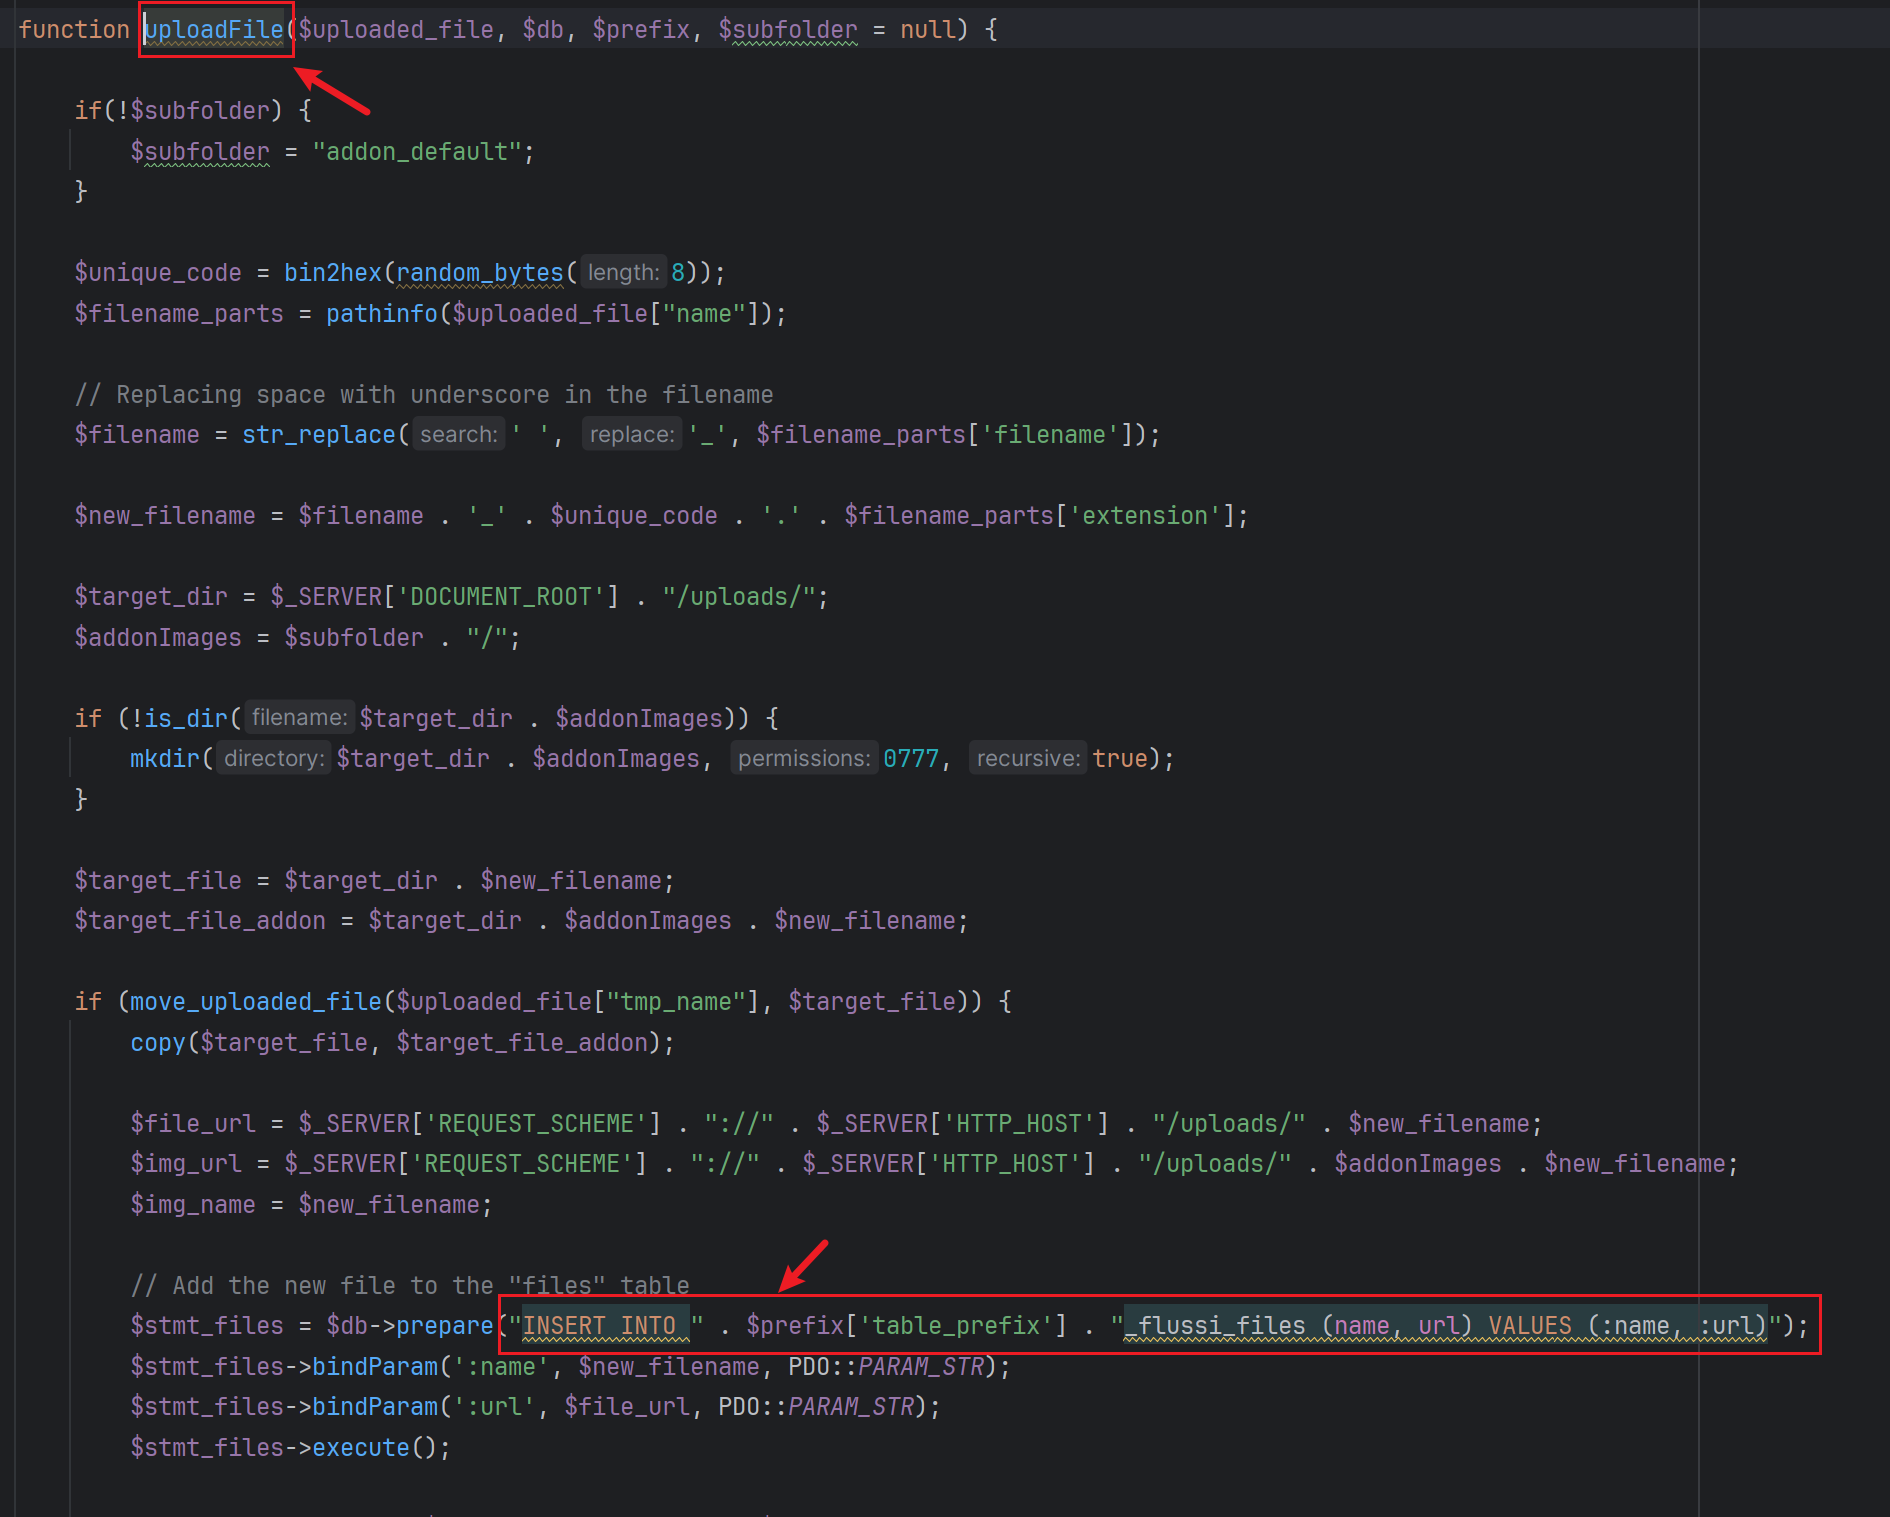Click the "tmp_name" array key string
Image resolution: width=1890 pixels, height=1517 pixels.
point(676,1002)
